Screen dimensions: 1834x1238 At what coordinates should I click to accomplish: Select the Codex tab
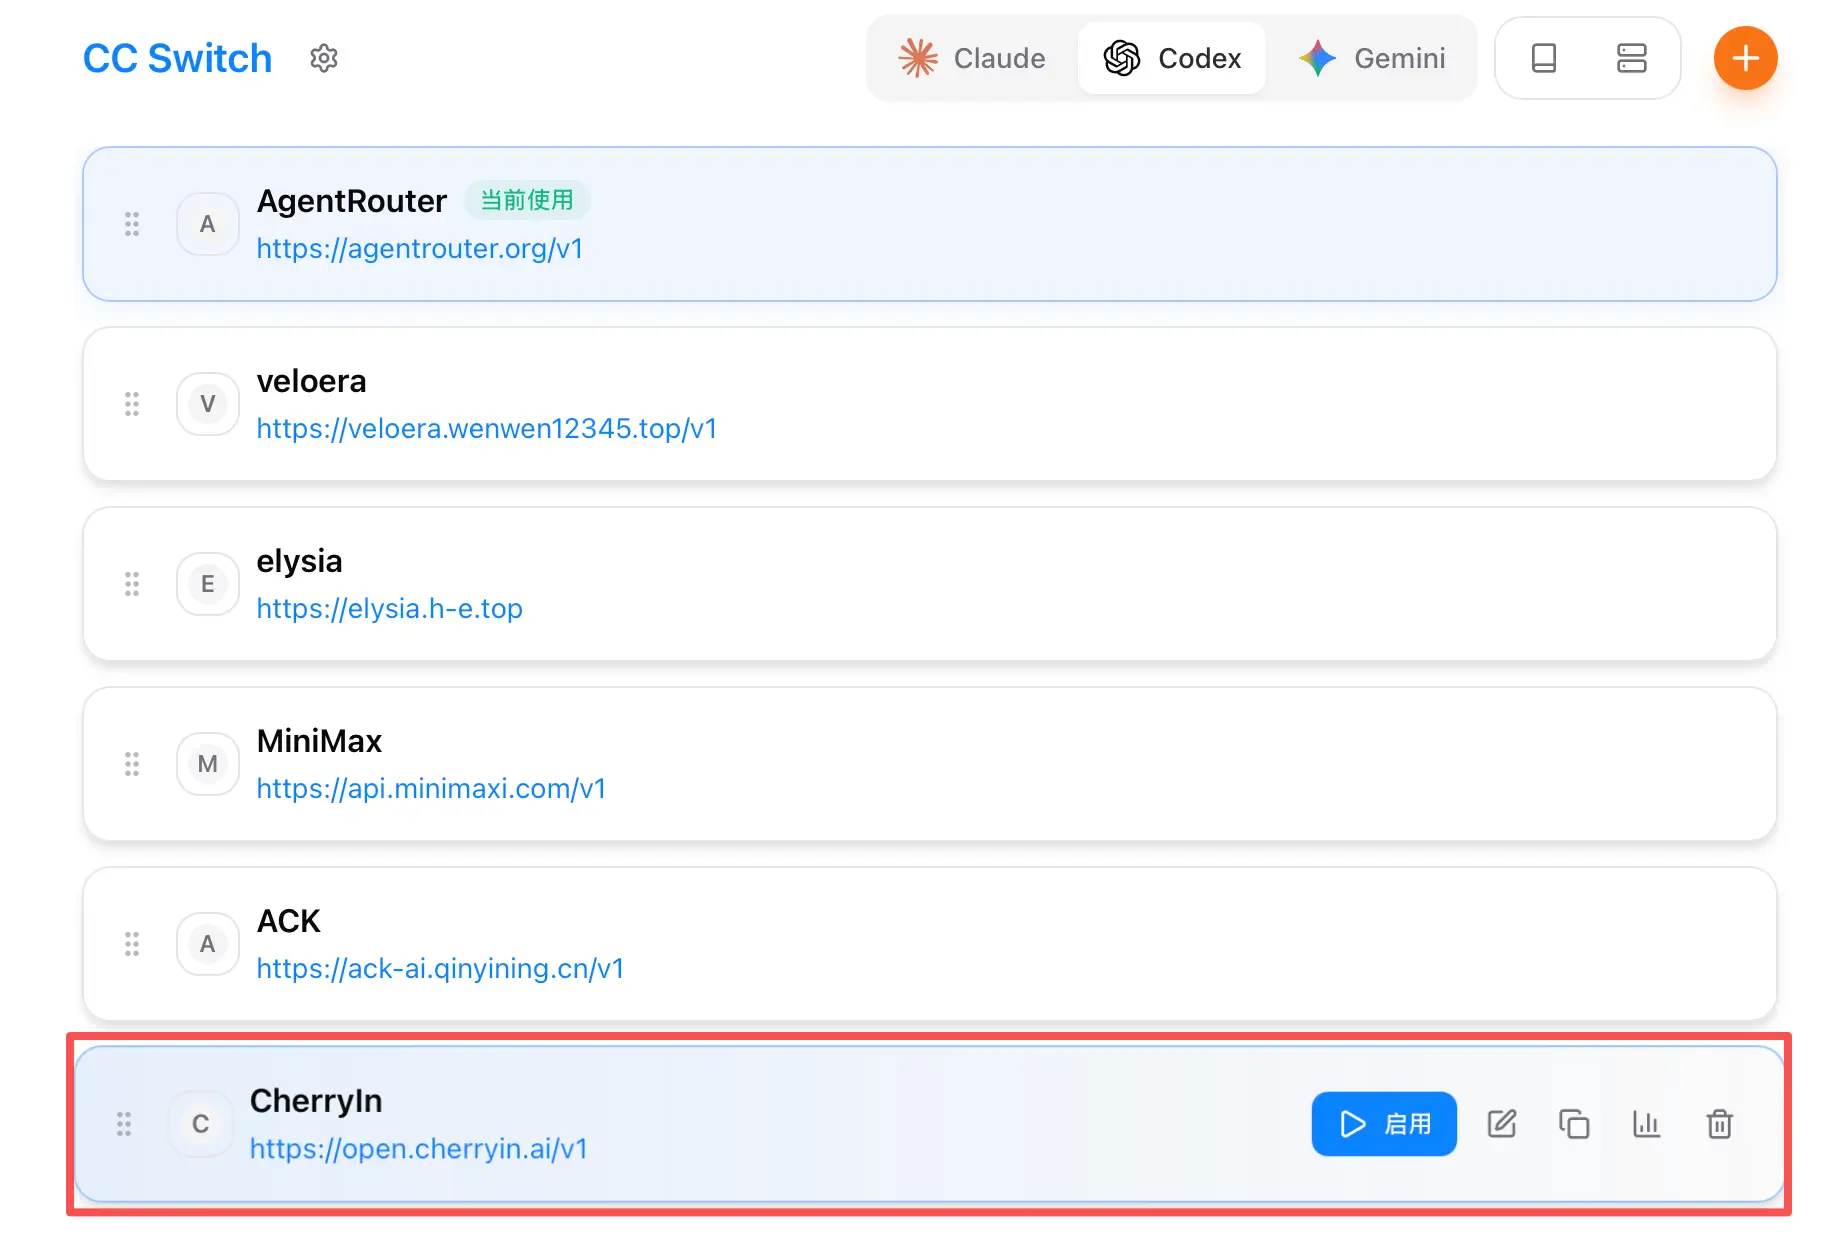tap(1172, 59)
